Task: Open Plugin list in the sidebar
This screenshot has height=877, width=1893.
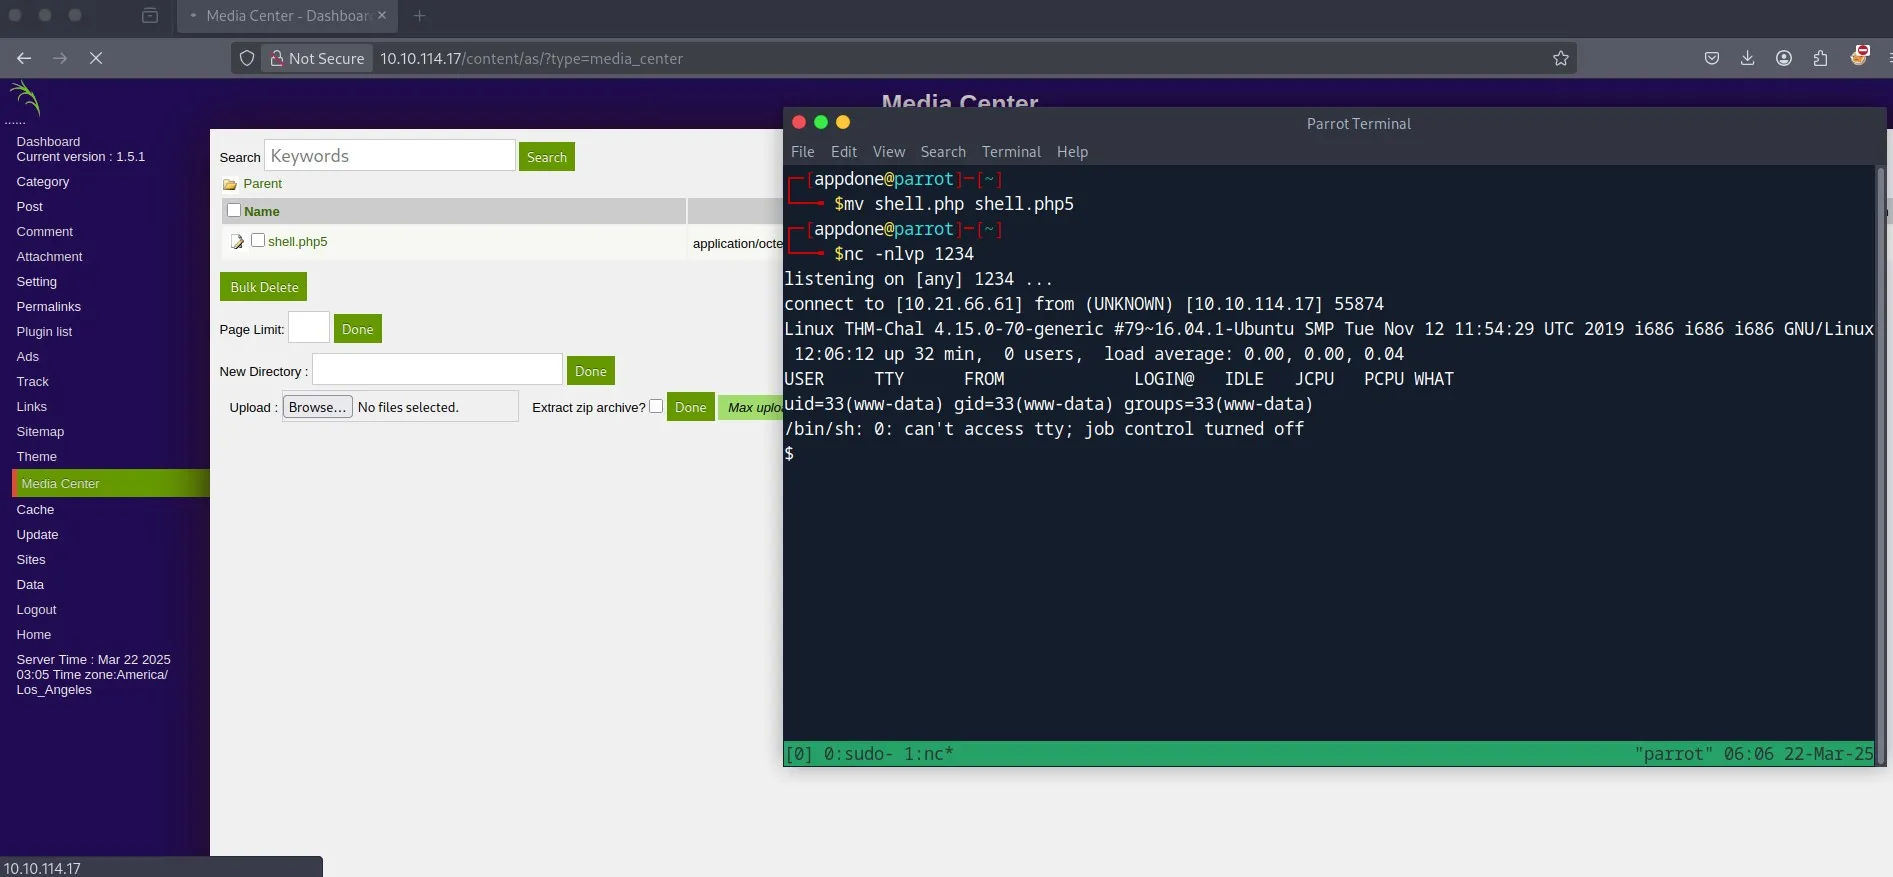Action: click(x=44, y=332)
